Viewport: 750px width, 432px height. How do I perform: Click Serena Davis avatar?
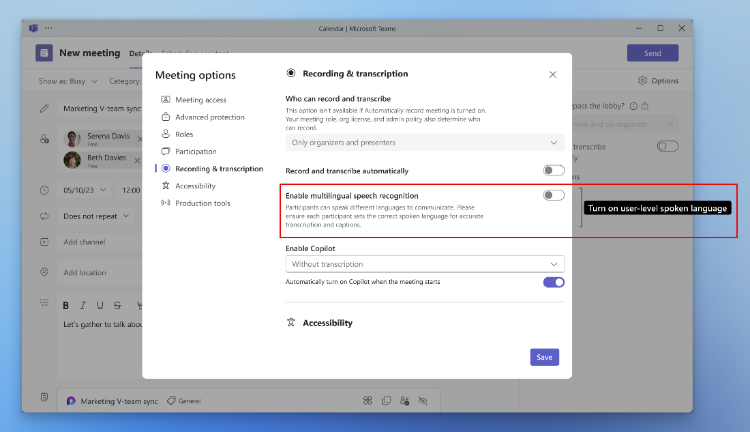coord(72,138)
